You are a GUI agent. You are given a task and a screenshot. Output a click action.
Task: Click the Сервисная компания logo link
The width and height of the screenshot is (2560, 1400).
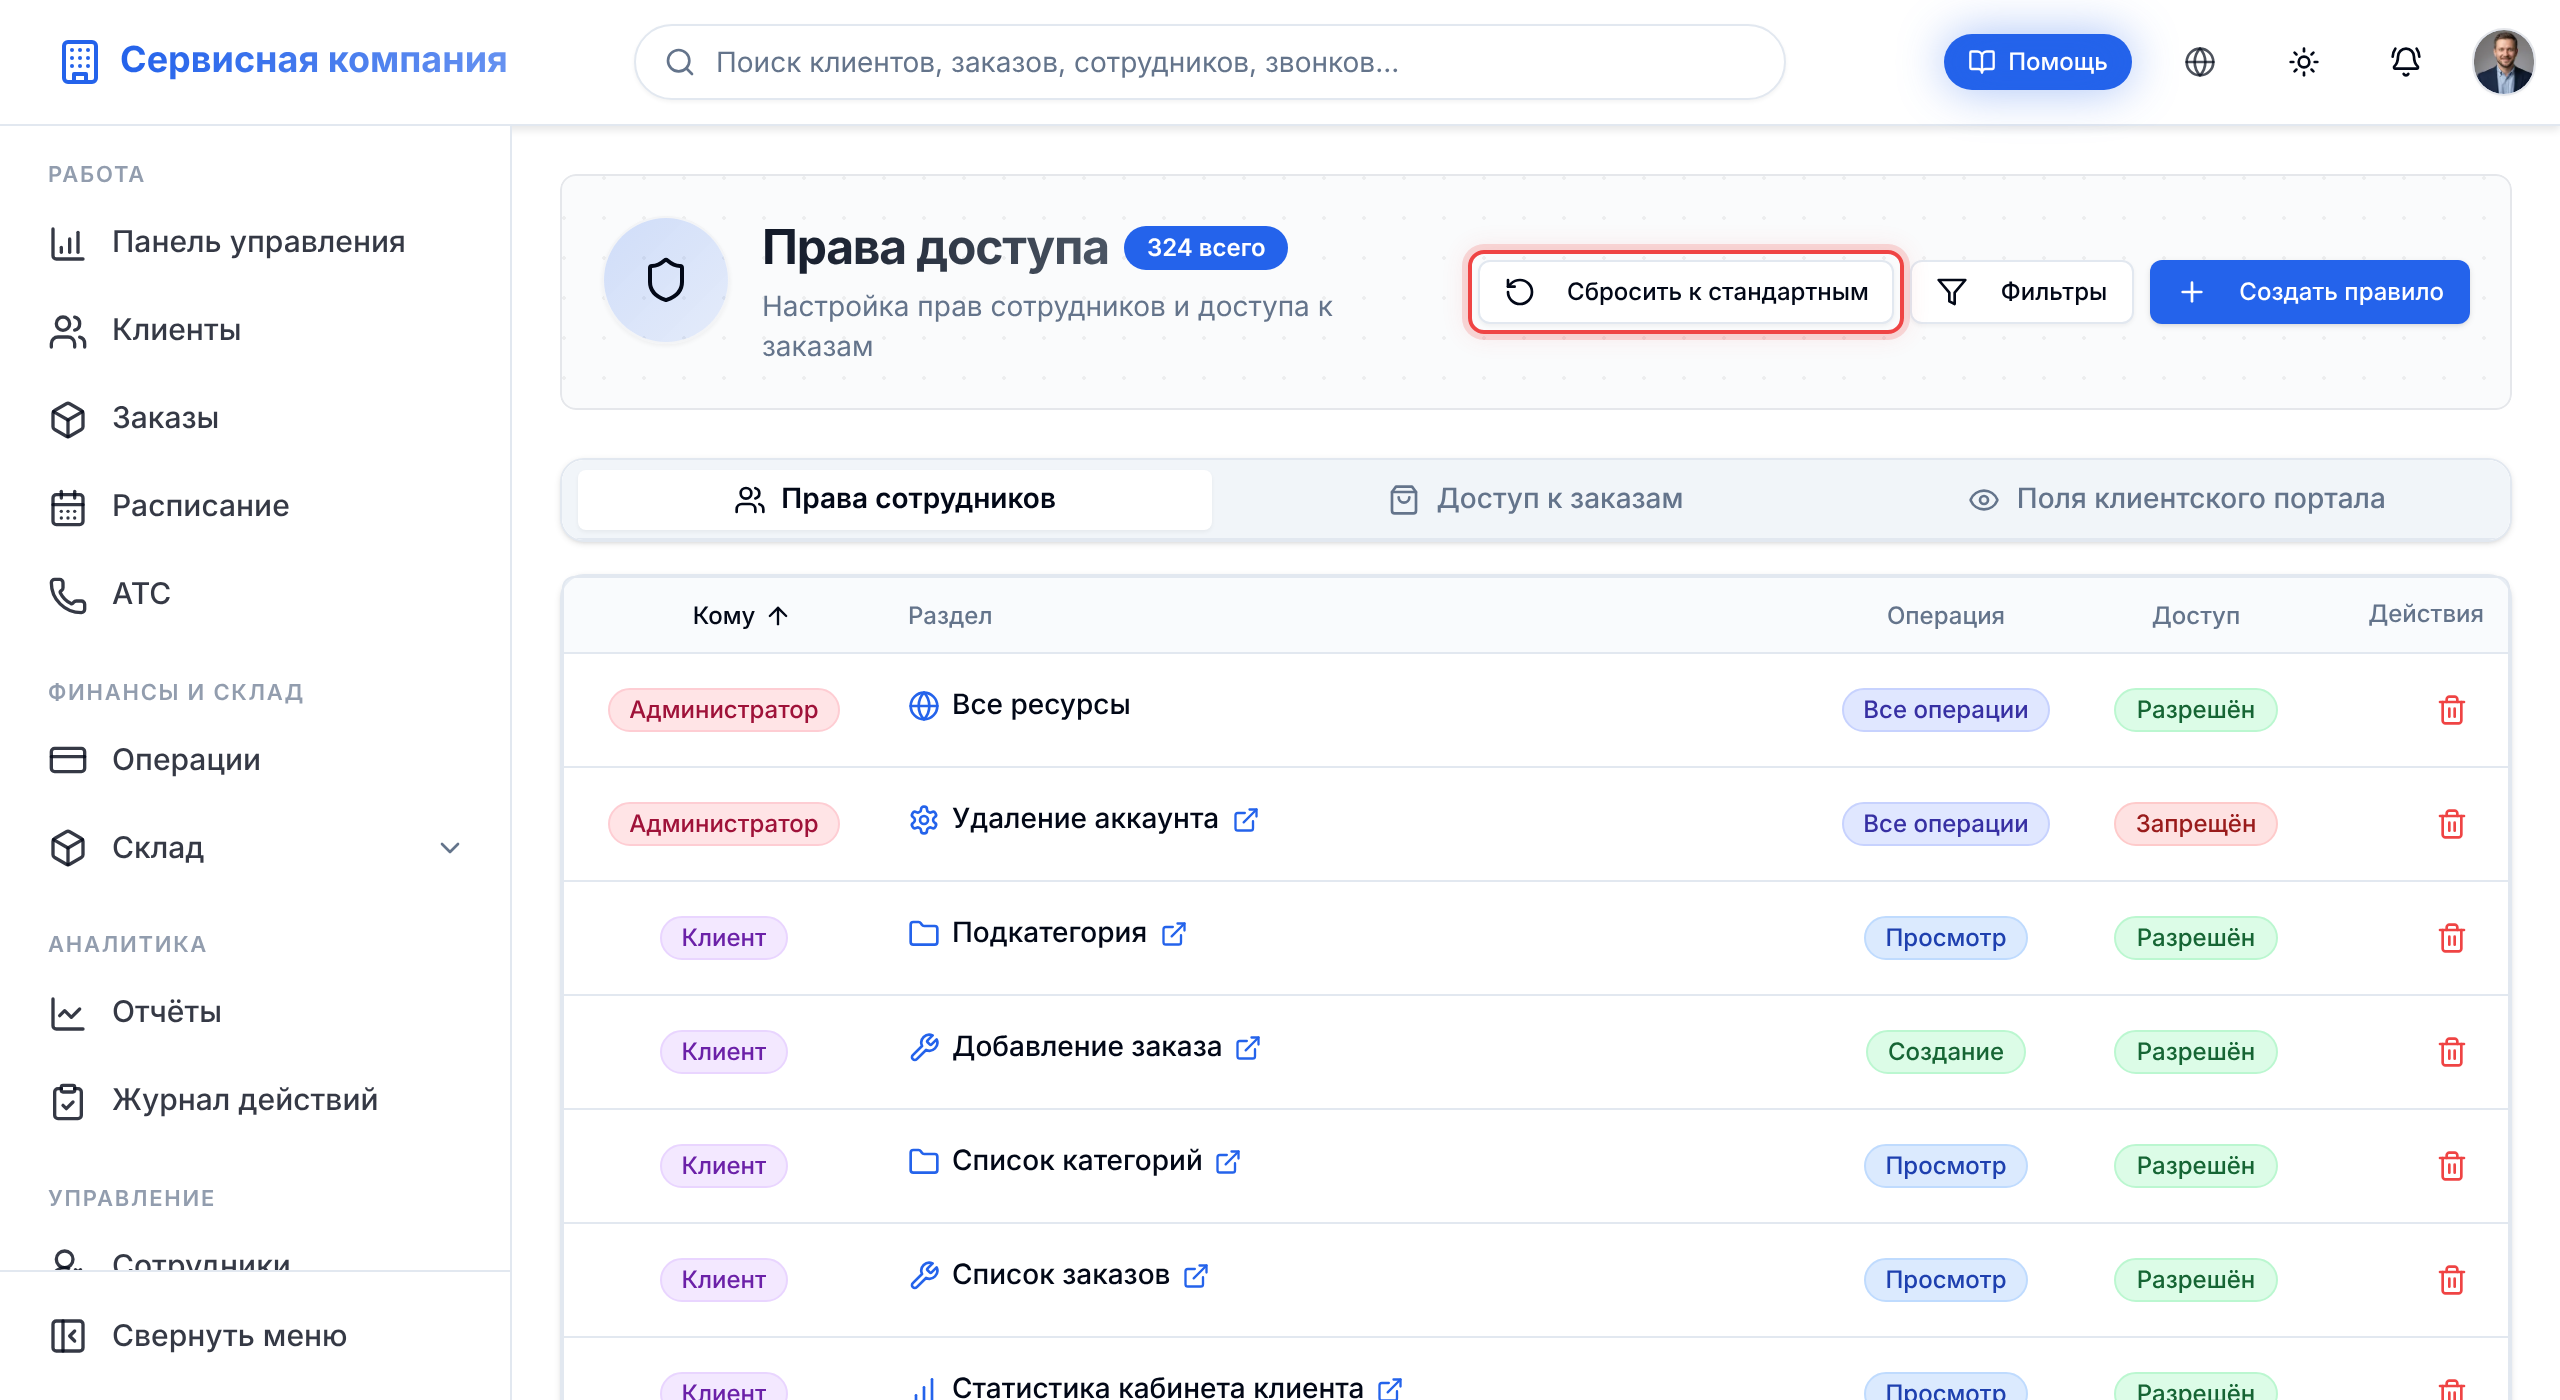coord(284,61)
